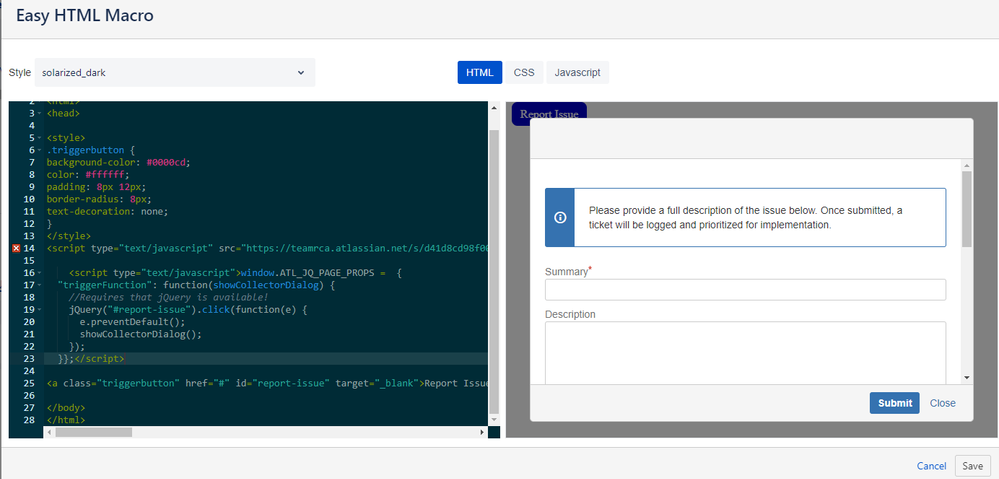The width and height of the screenshot is (999, 479).
Task: Switch to the HTML tab
Action: (x=480, y=73)
